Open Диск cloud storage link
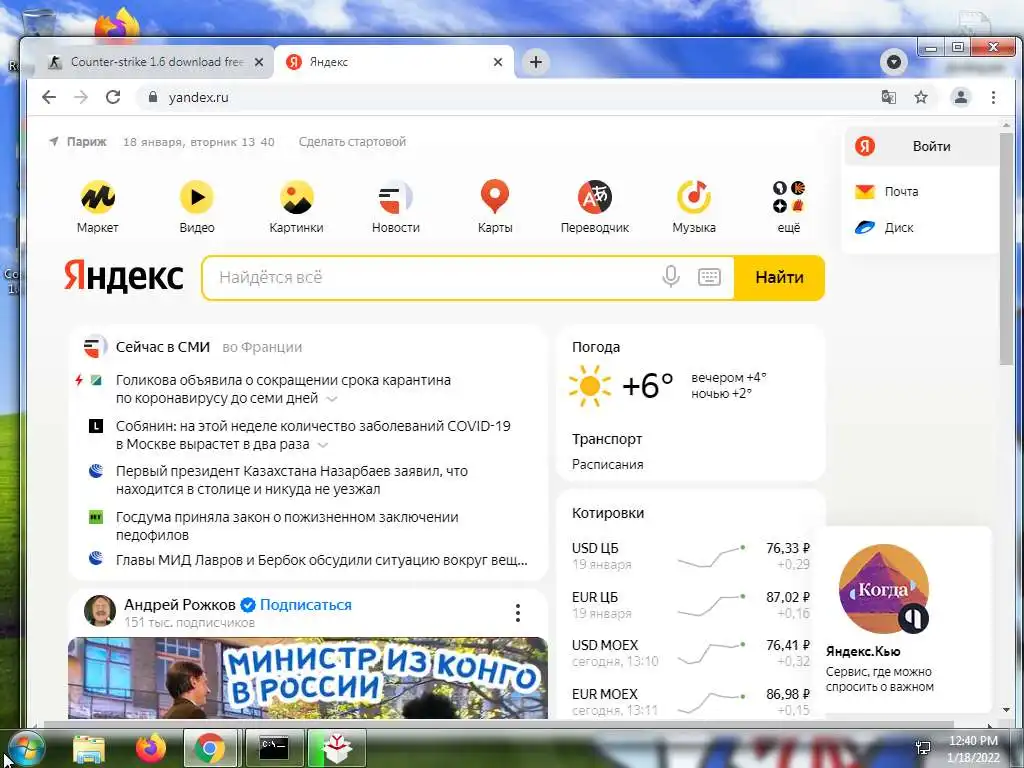1024x768 pixels. tap(899, 228)
